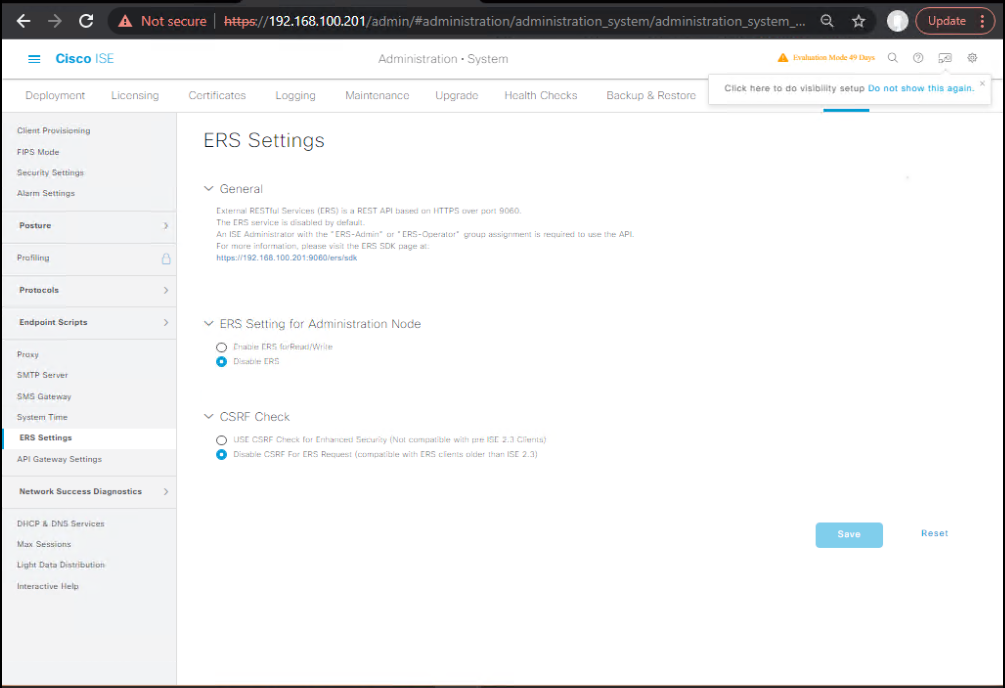The height and width of the screenshot is (688, 1005).
Task: Click the visibility setup prompt text
Action: [x=794, y=88]
